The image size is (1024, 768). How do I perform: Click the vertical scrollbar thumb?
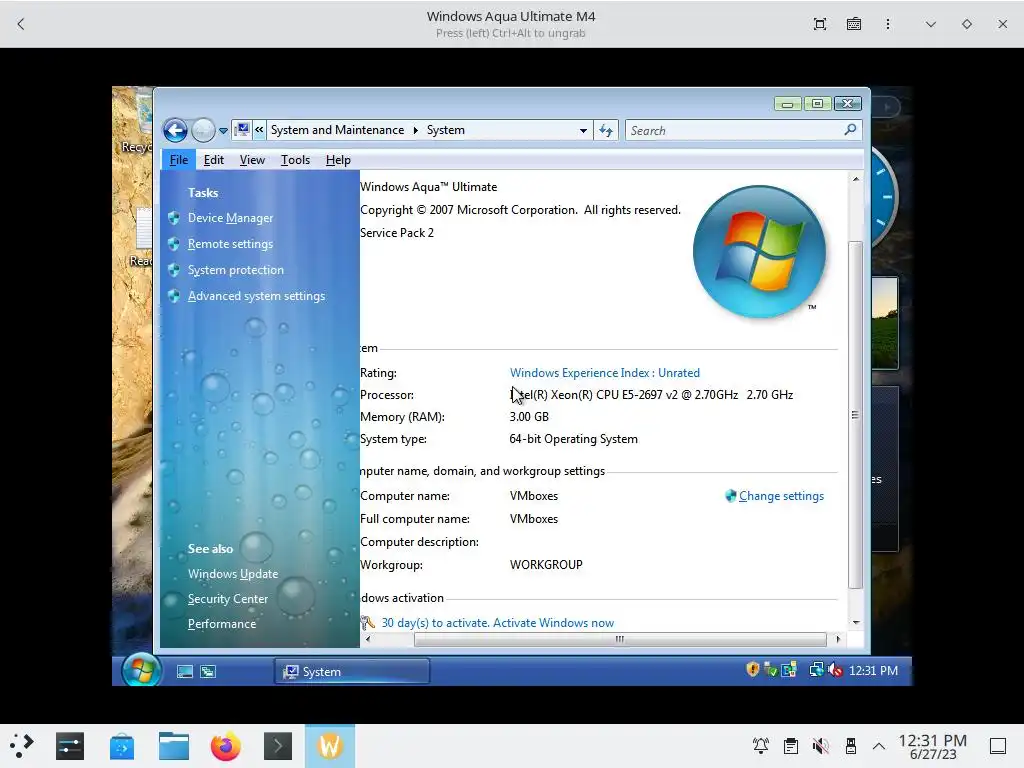(x=856, y=415)
